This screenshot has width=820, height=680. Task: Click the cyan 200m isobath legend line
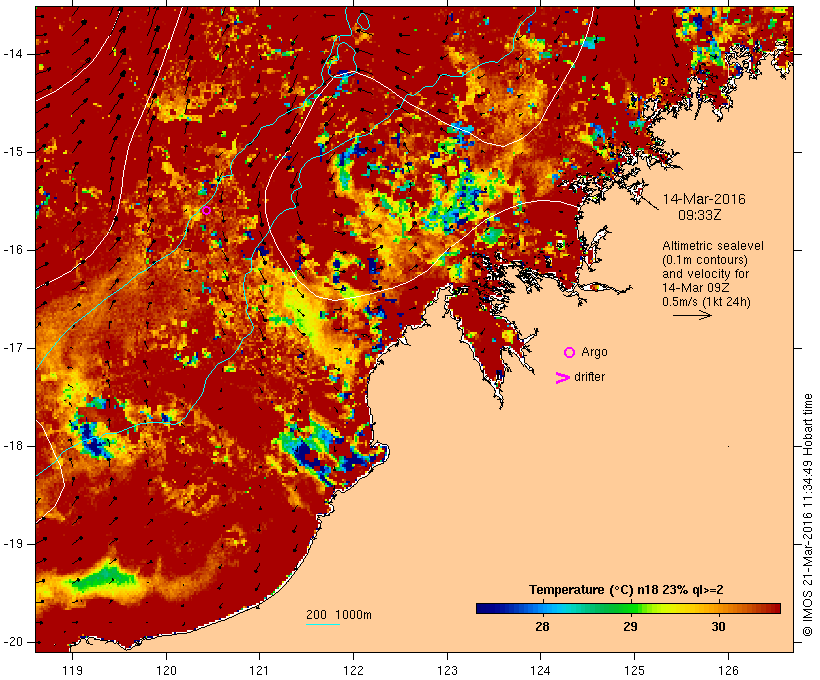pos(323,624)
